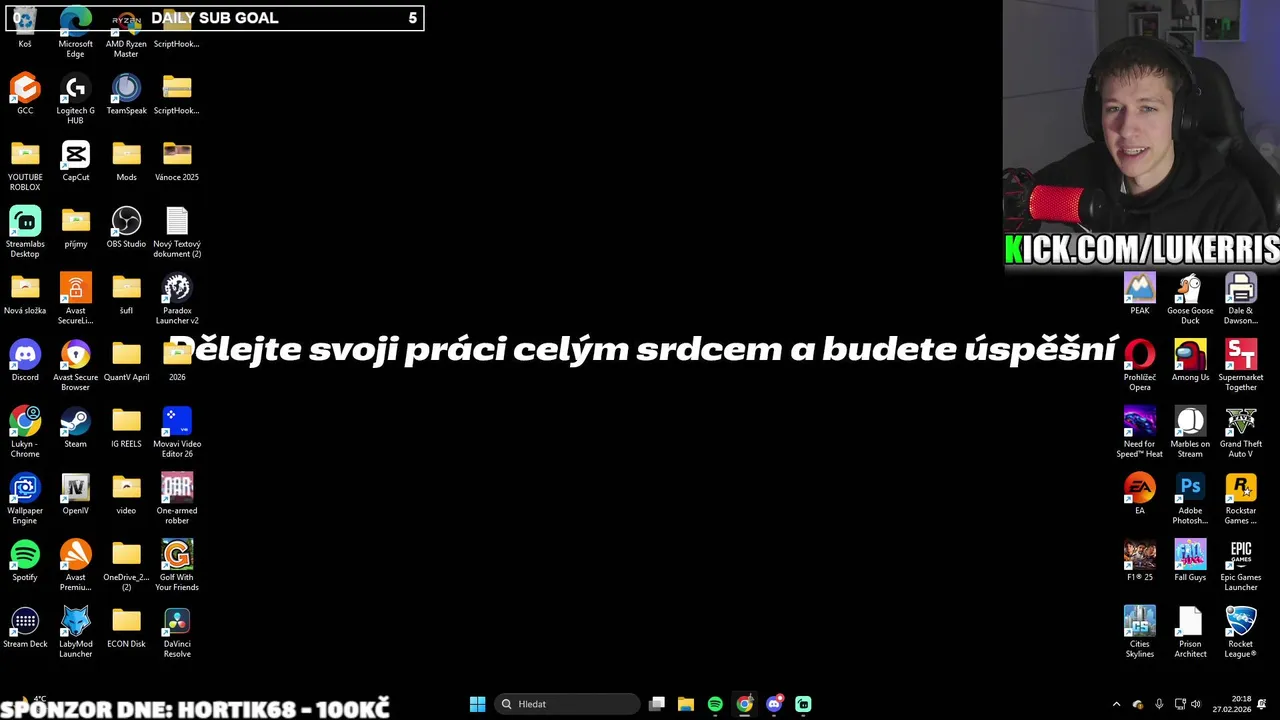Screen dimensions: 1280x720
Task: Open CapCut desktop shortcut
Action: tap(75, 161)
